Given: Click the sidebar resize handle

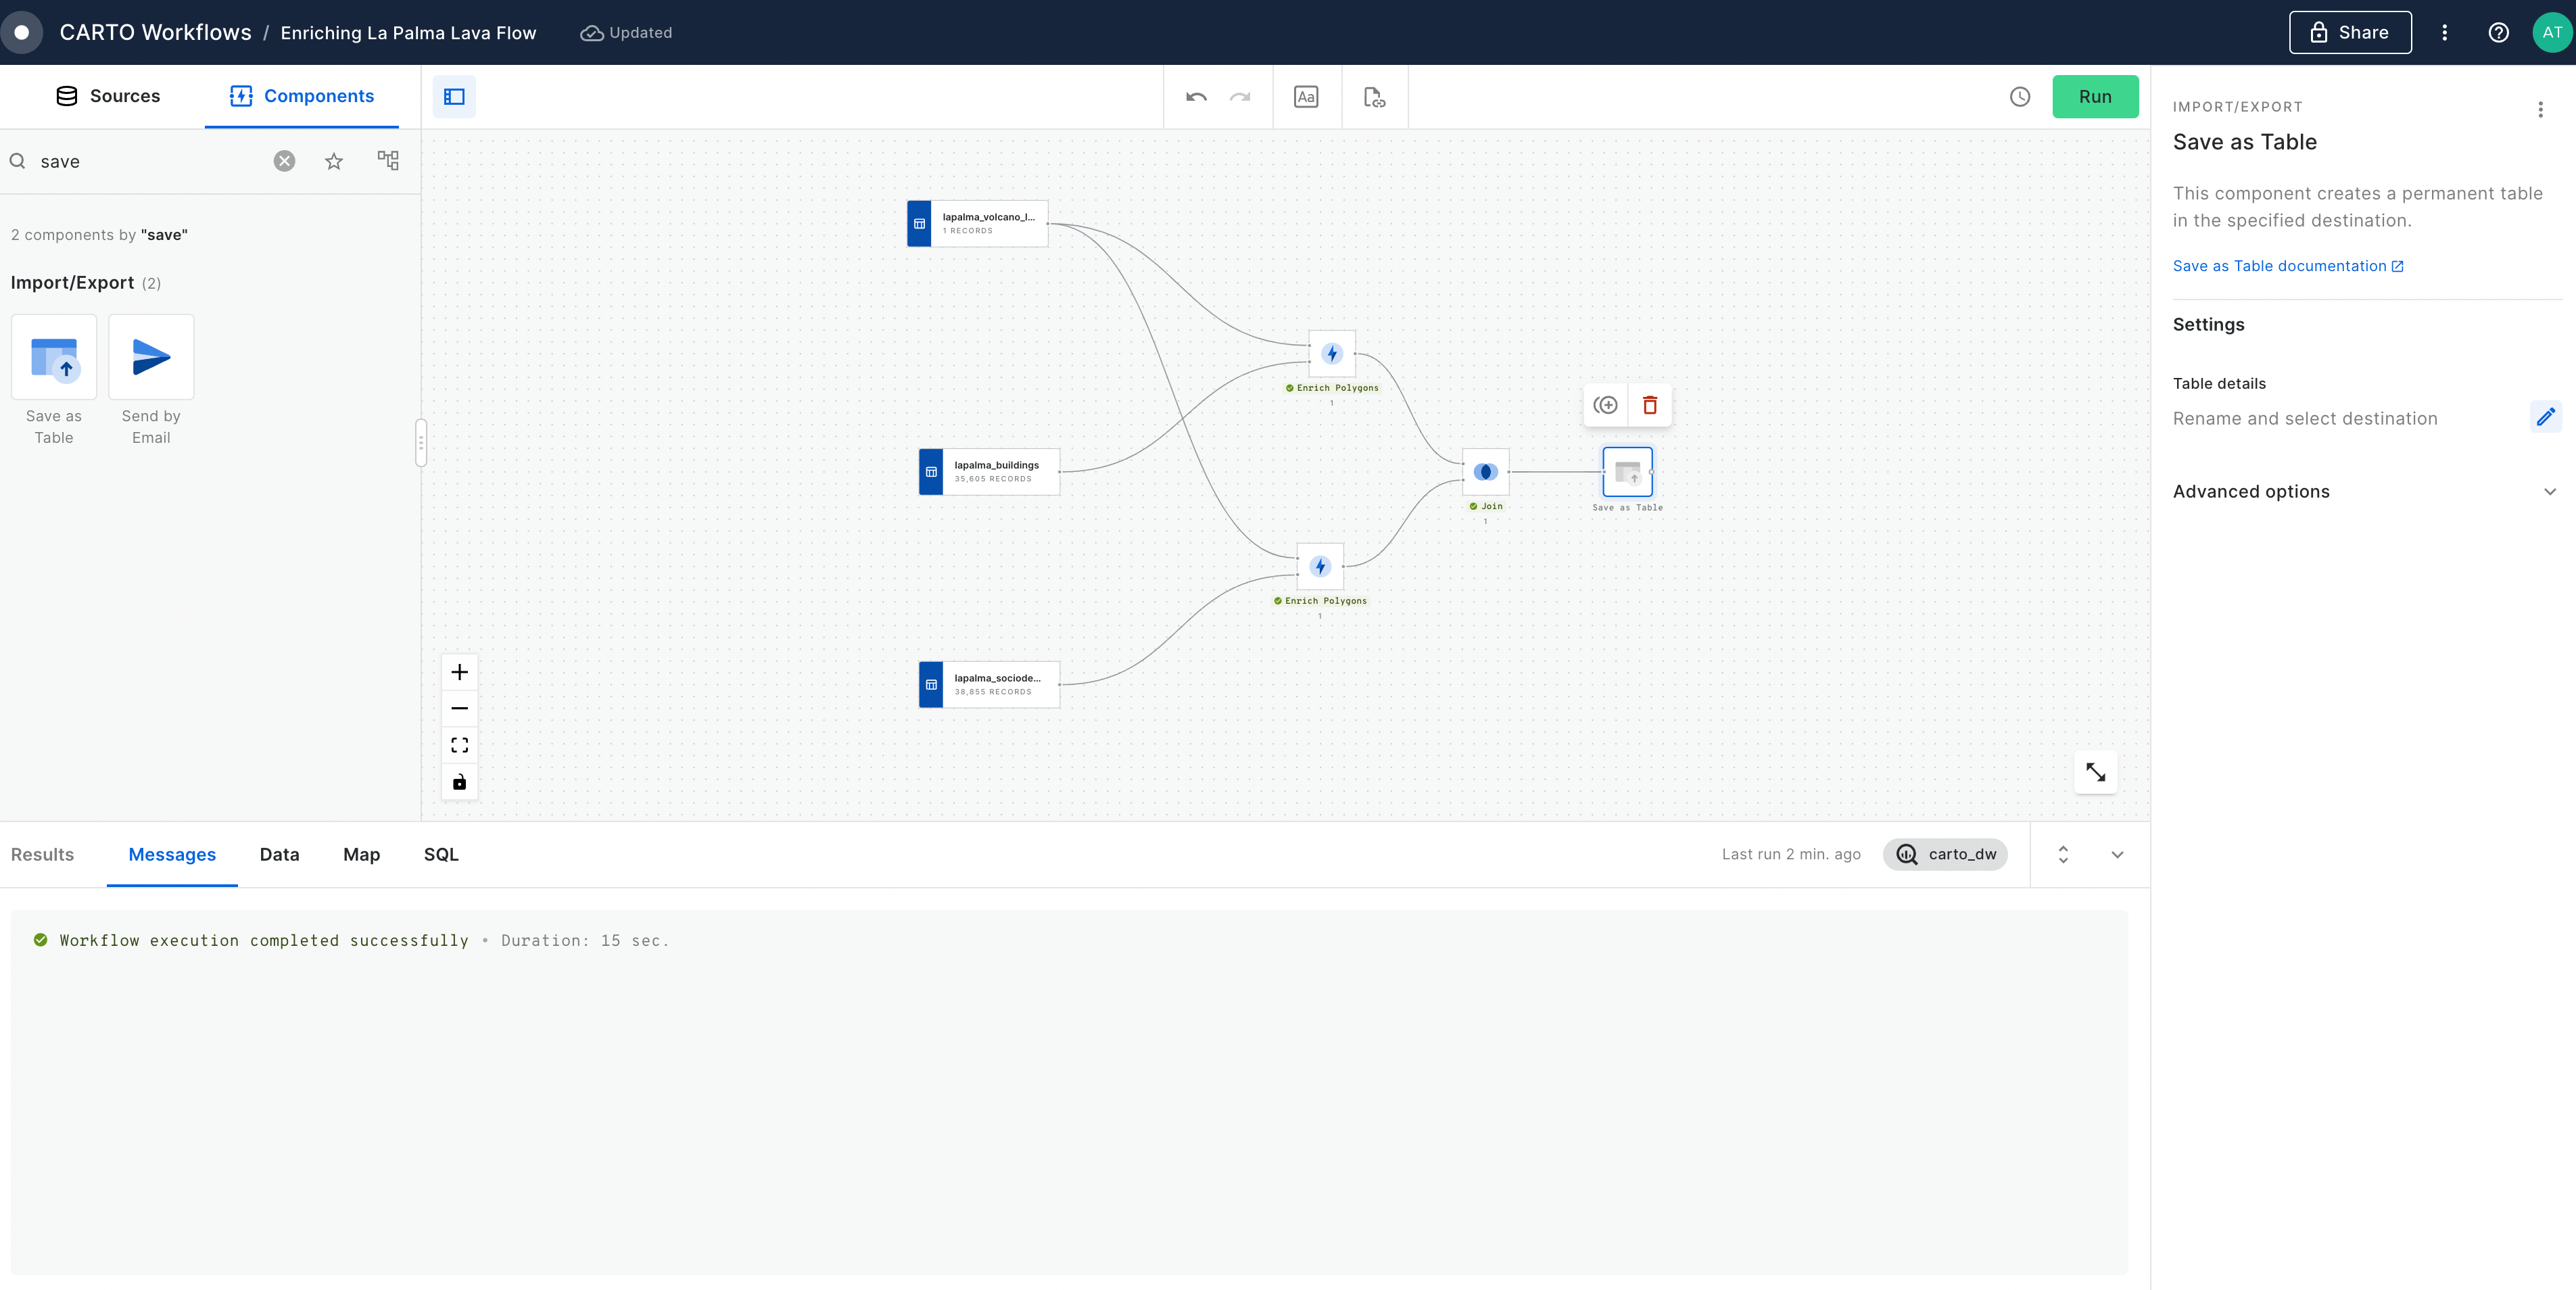Looking at the screenshot, I should (421, 442).
